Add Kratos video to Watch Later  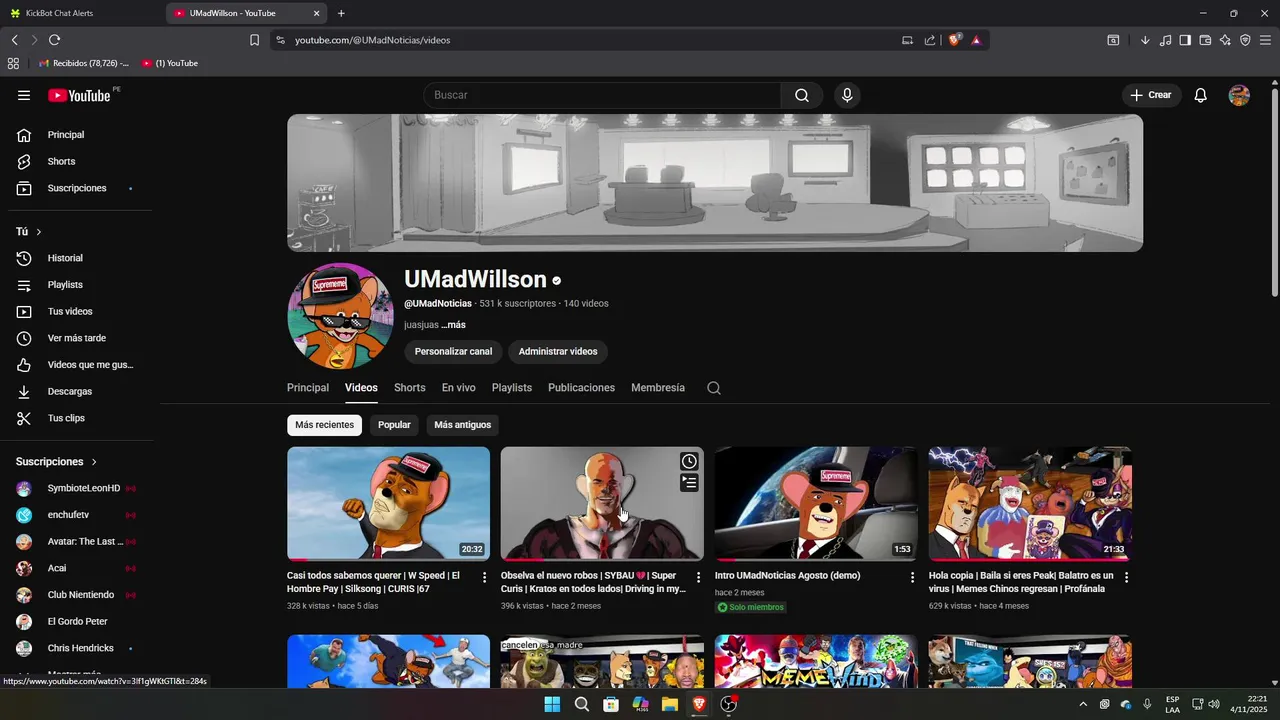click(689, 461)
